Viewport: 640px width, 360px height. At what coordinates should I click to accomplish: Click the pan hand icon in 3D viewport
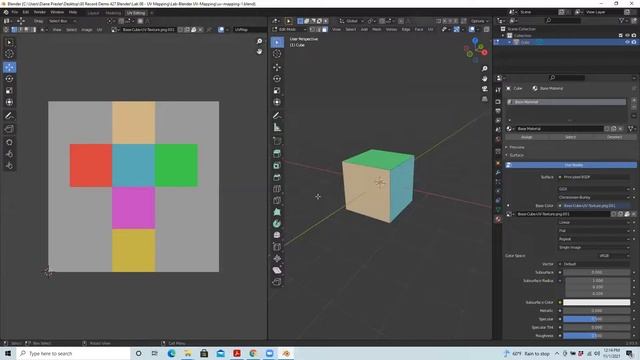pyautogui.click(x=484, y=78)
